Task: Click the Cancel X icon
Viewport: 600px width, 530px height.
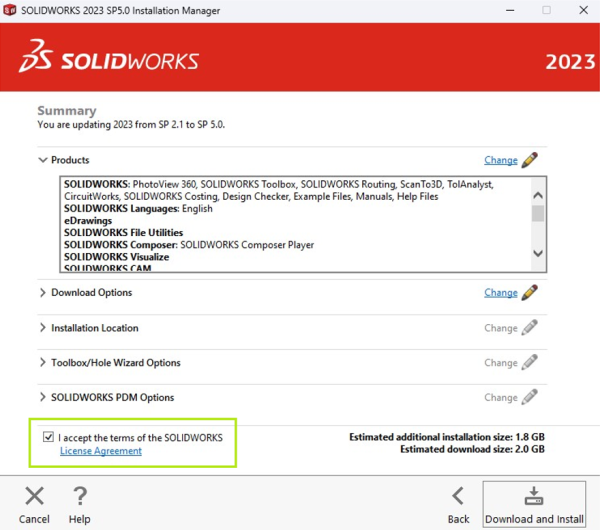Action: coord(34,496)
